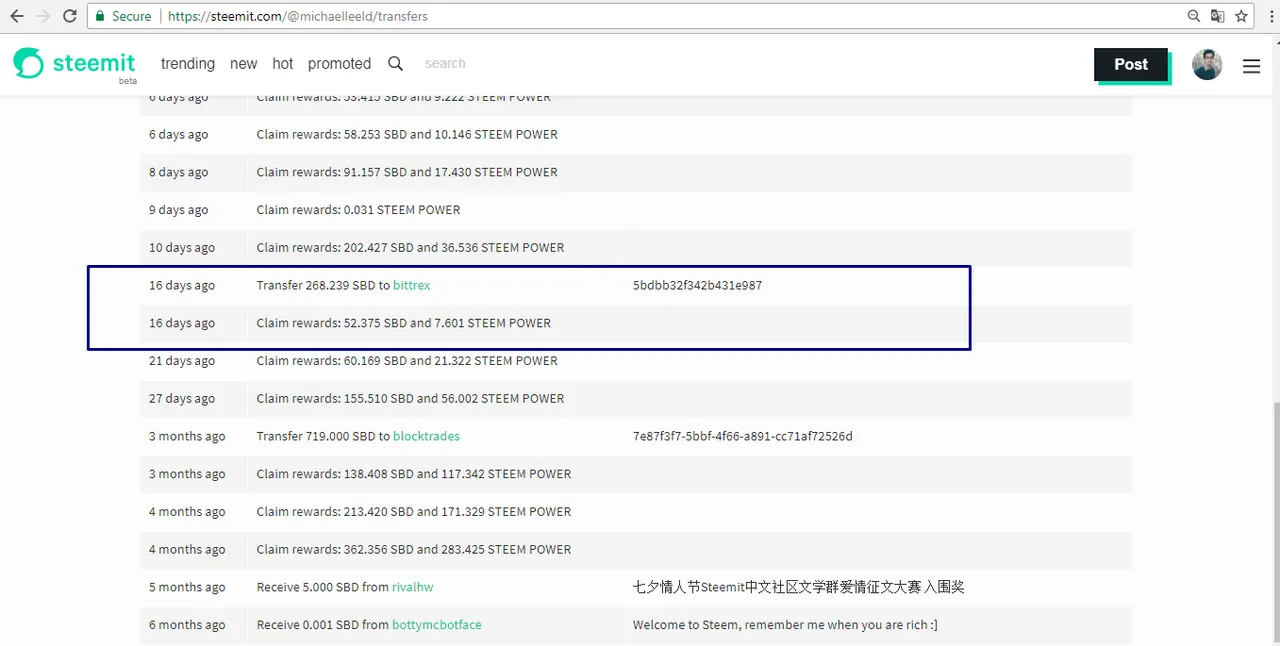Go to promoted posts

click(x=339, y=63)
